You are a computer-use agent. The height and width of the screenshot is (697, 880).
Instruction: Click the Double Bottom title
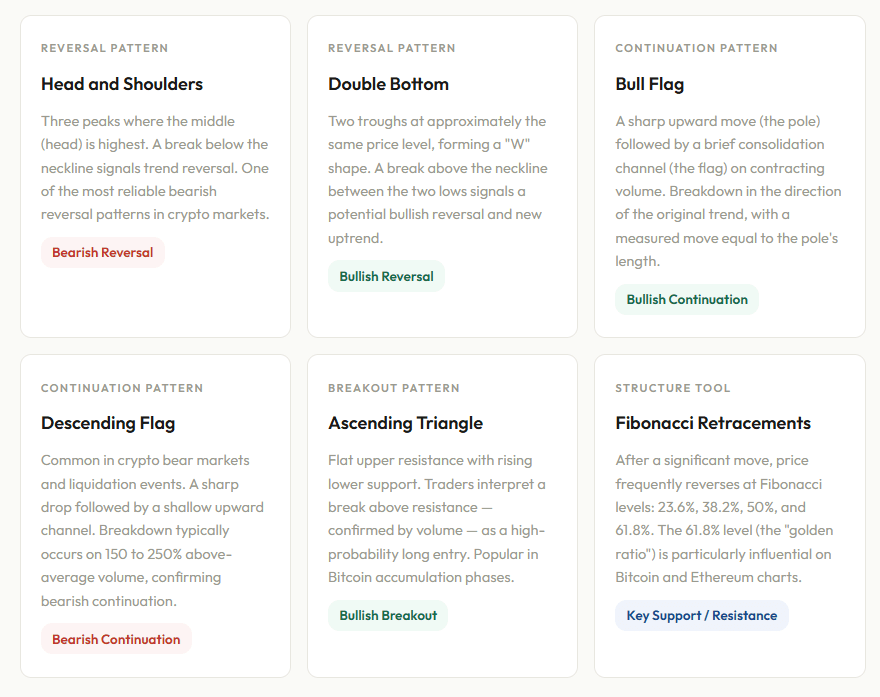point(388,84)
